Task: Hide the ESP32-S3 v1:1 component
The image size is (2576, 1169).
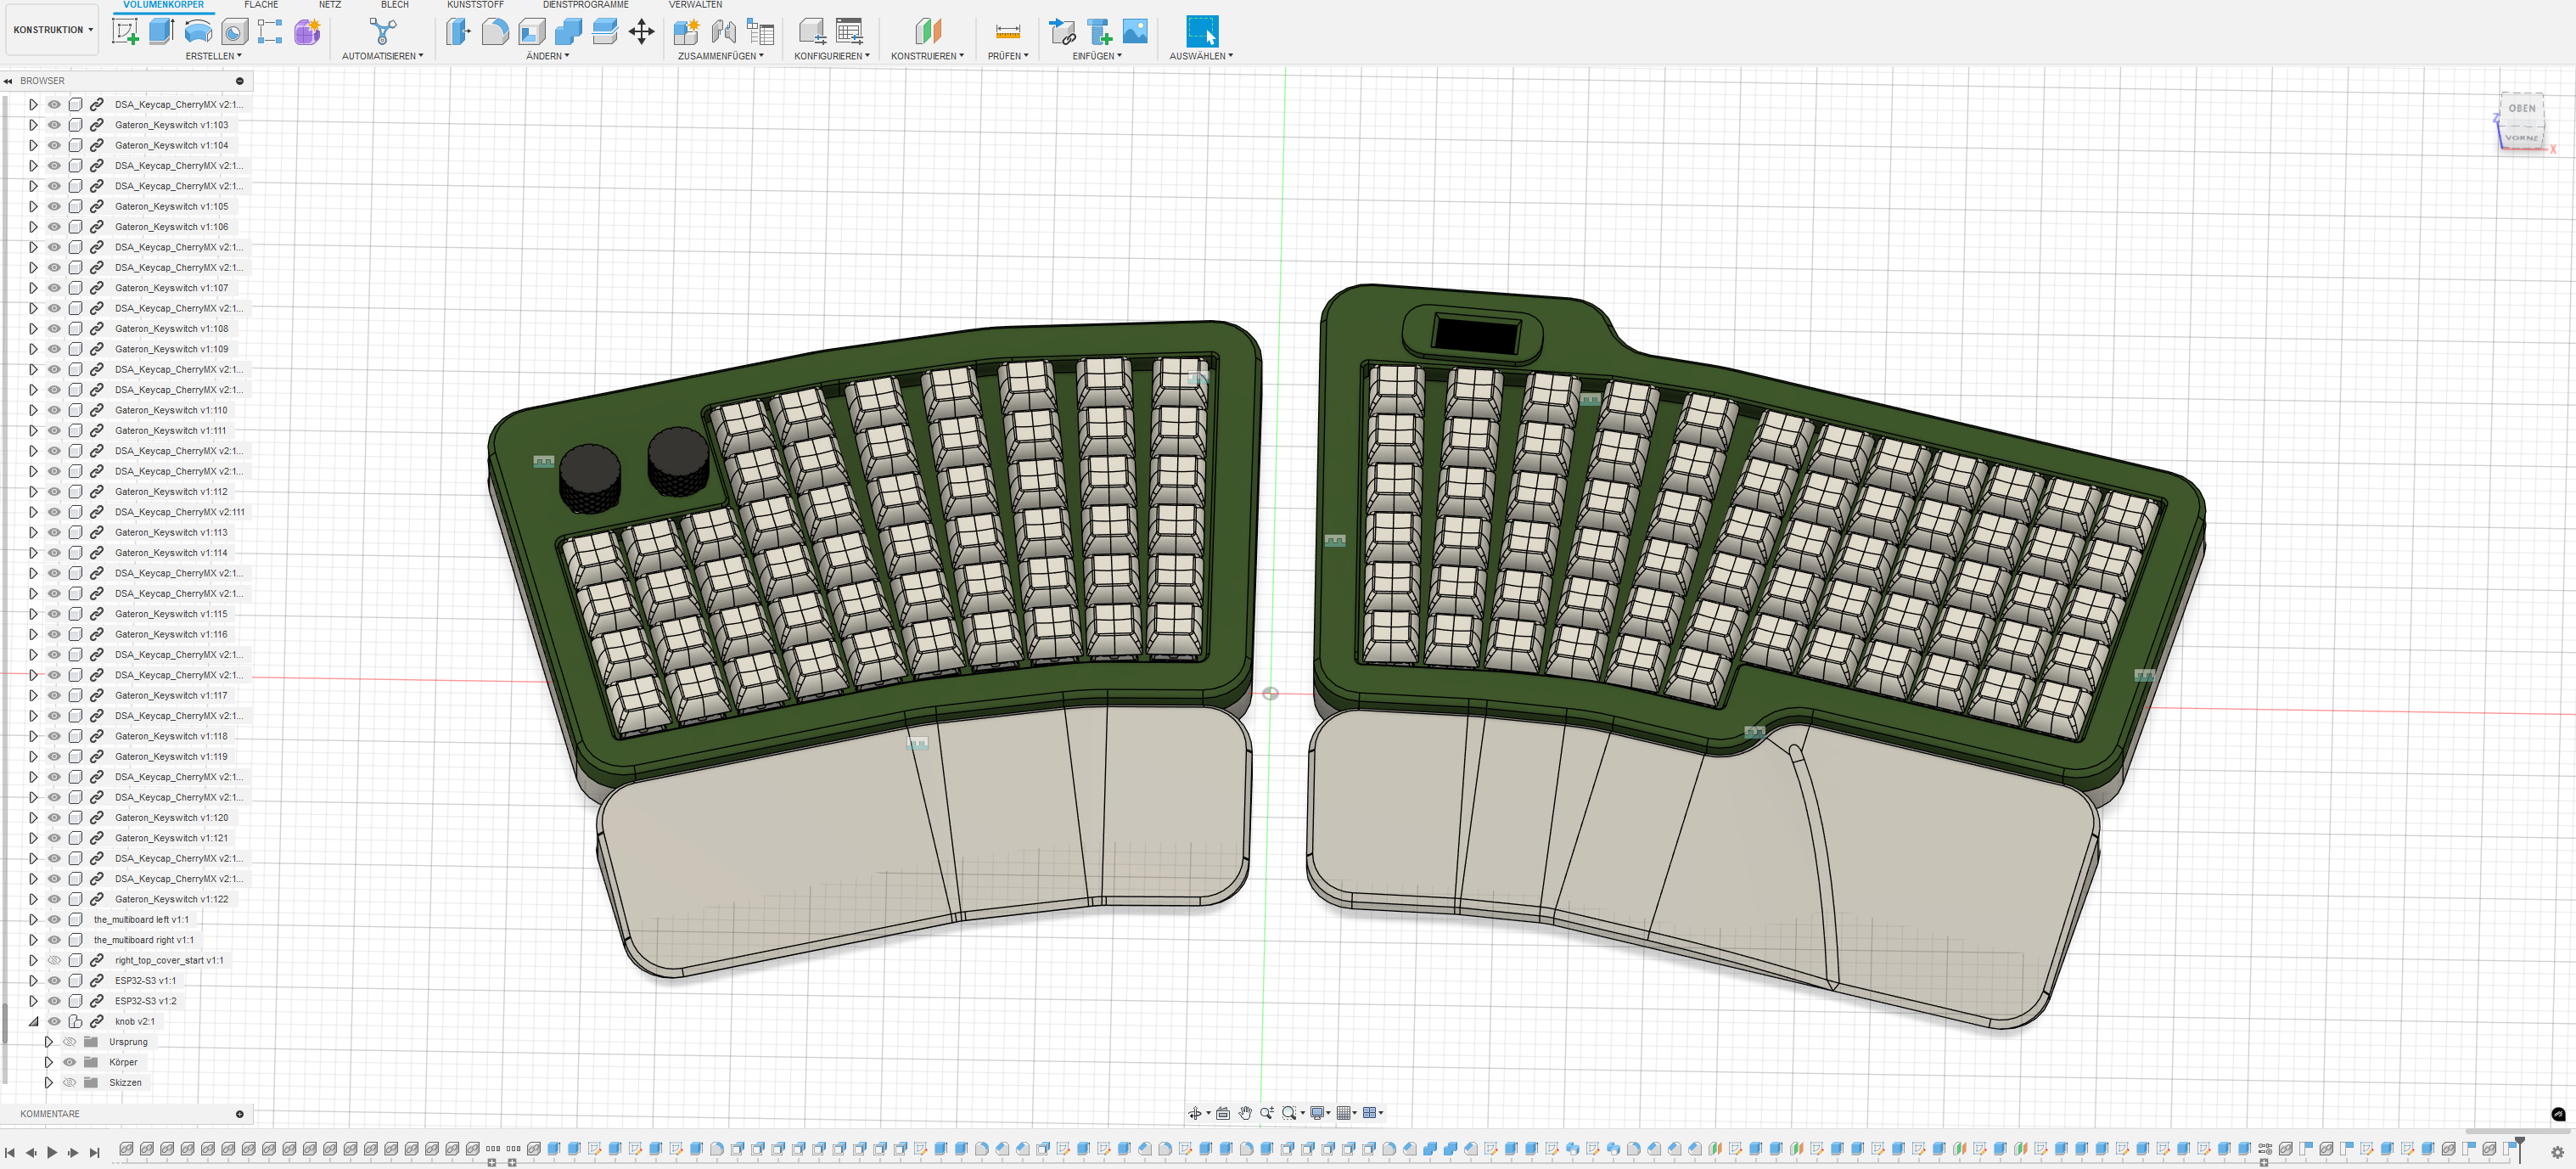Action: (x=54, y=980)
